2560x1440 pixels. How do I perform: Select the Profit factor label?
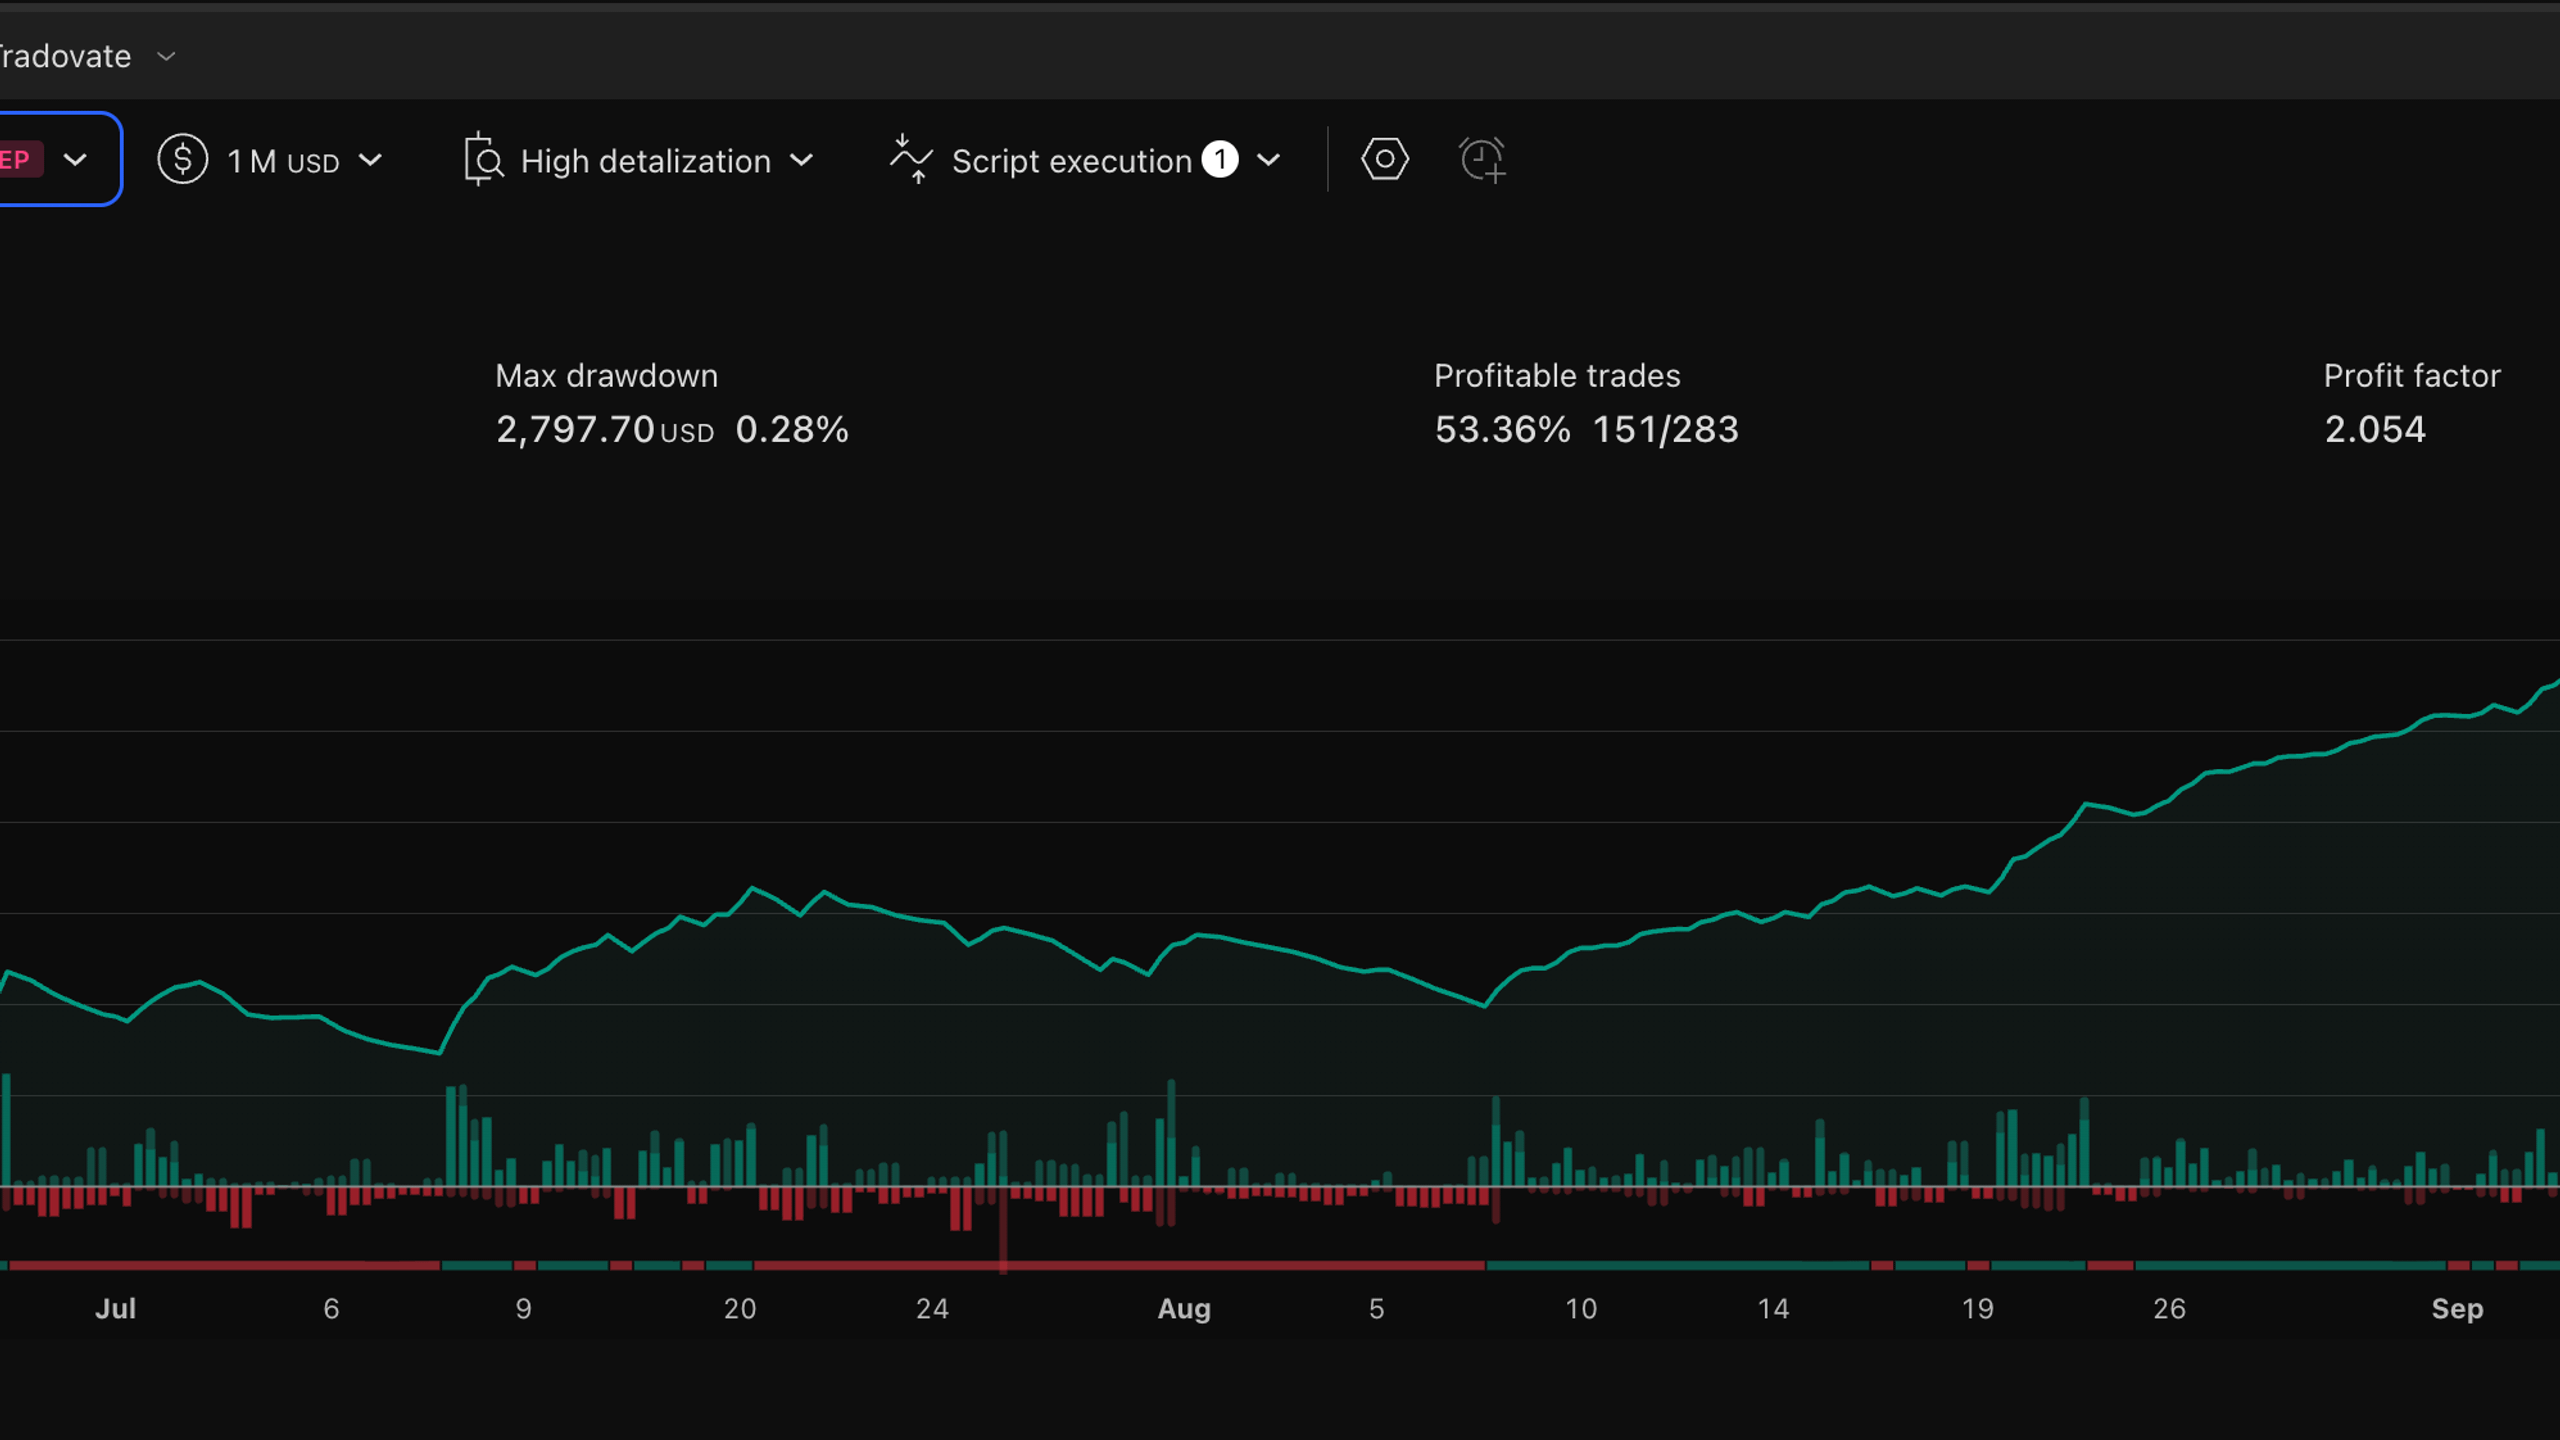point(2412,376)
